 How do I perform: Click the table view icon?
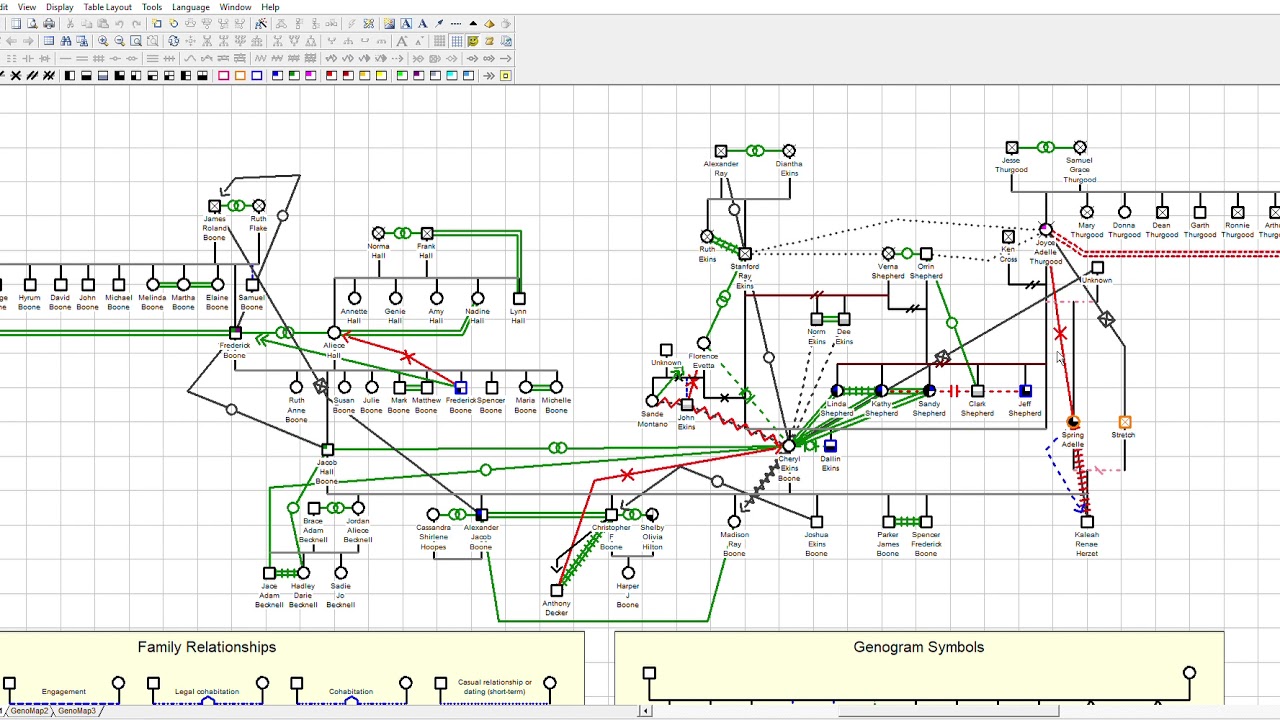pos(49,41)
